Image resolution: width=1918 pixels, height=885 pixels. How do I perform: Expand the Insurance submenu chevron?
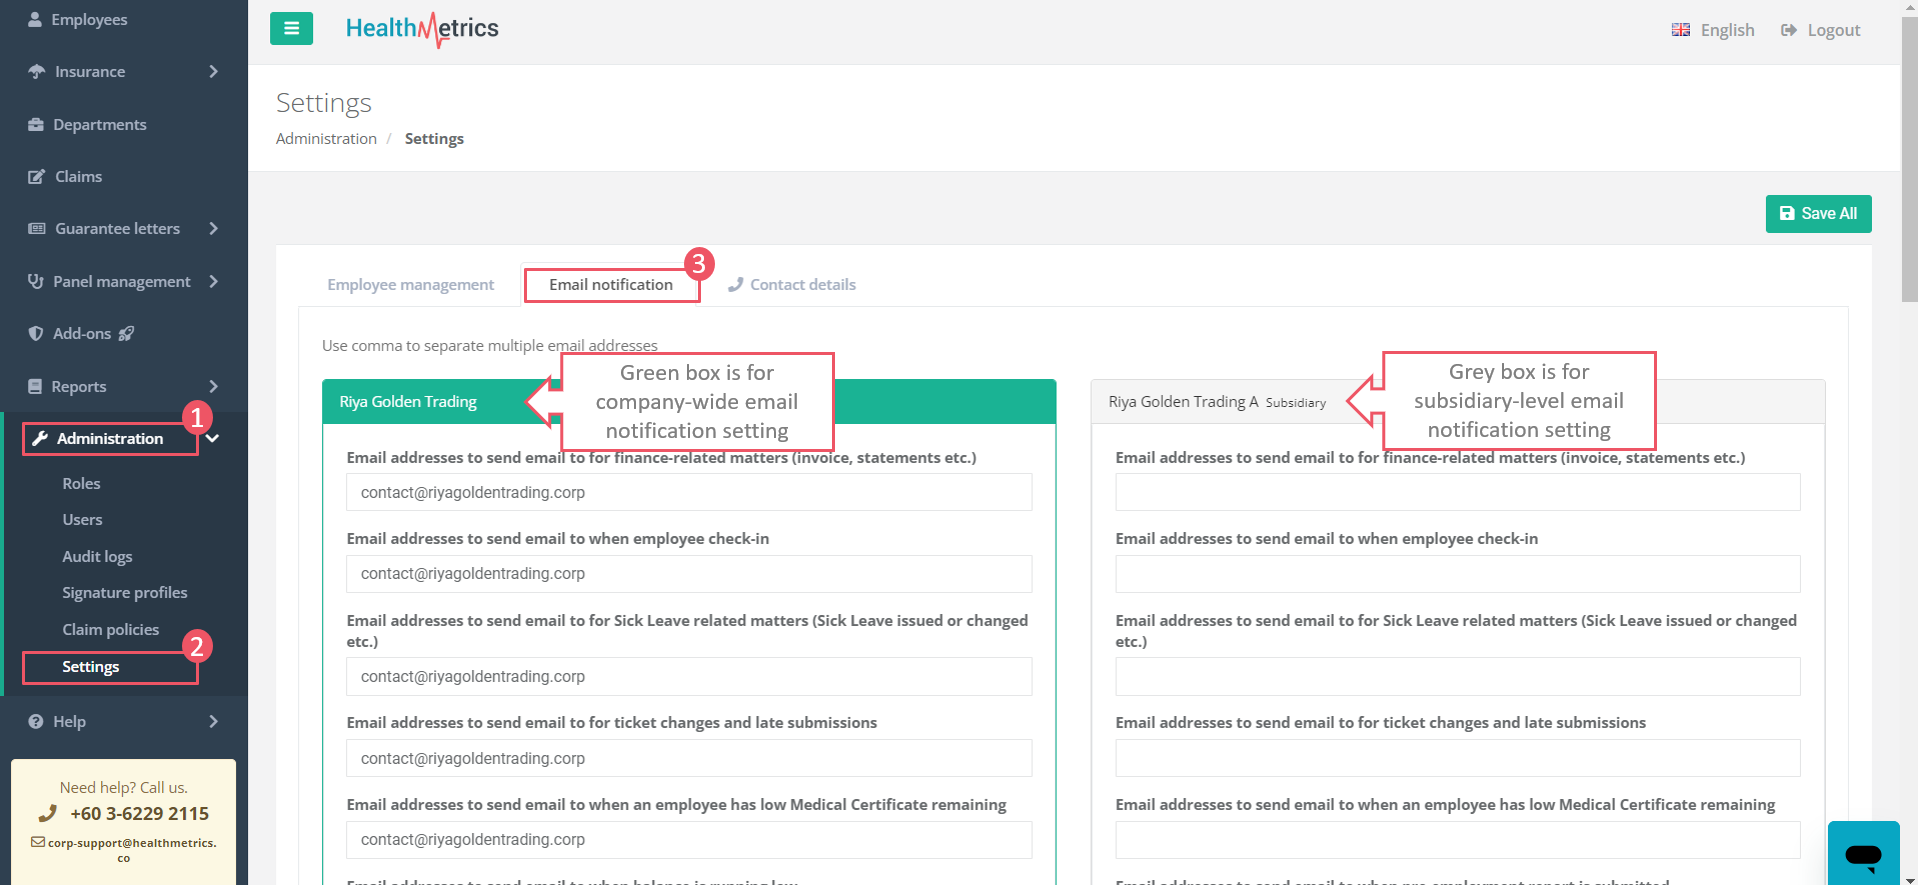click(213, 72)
